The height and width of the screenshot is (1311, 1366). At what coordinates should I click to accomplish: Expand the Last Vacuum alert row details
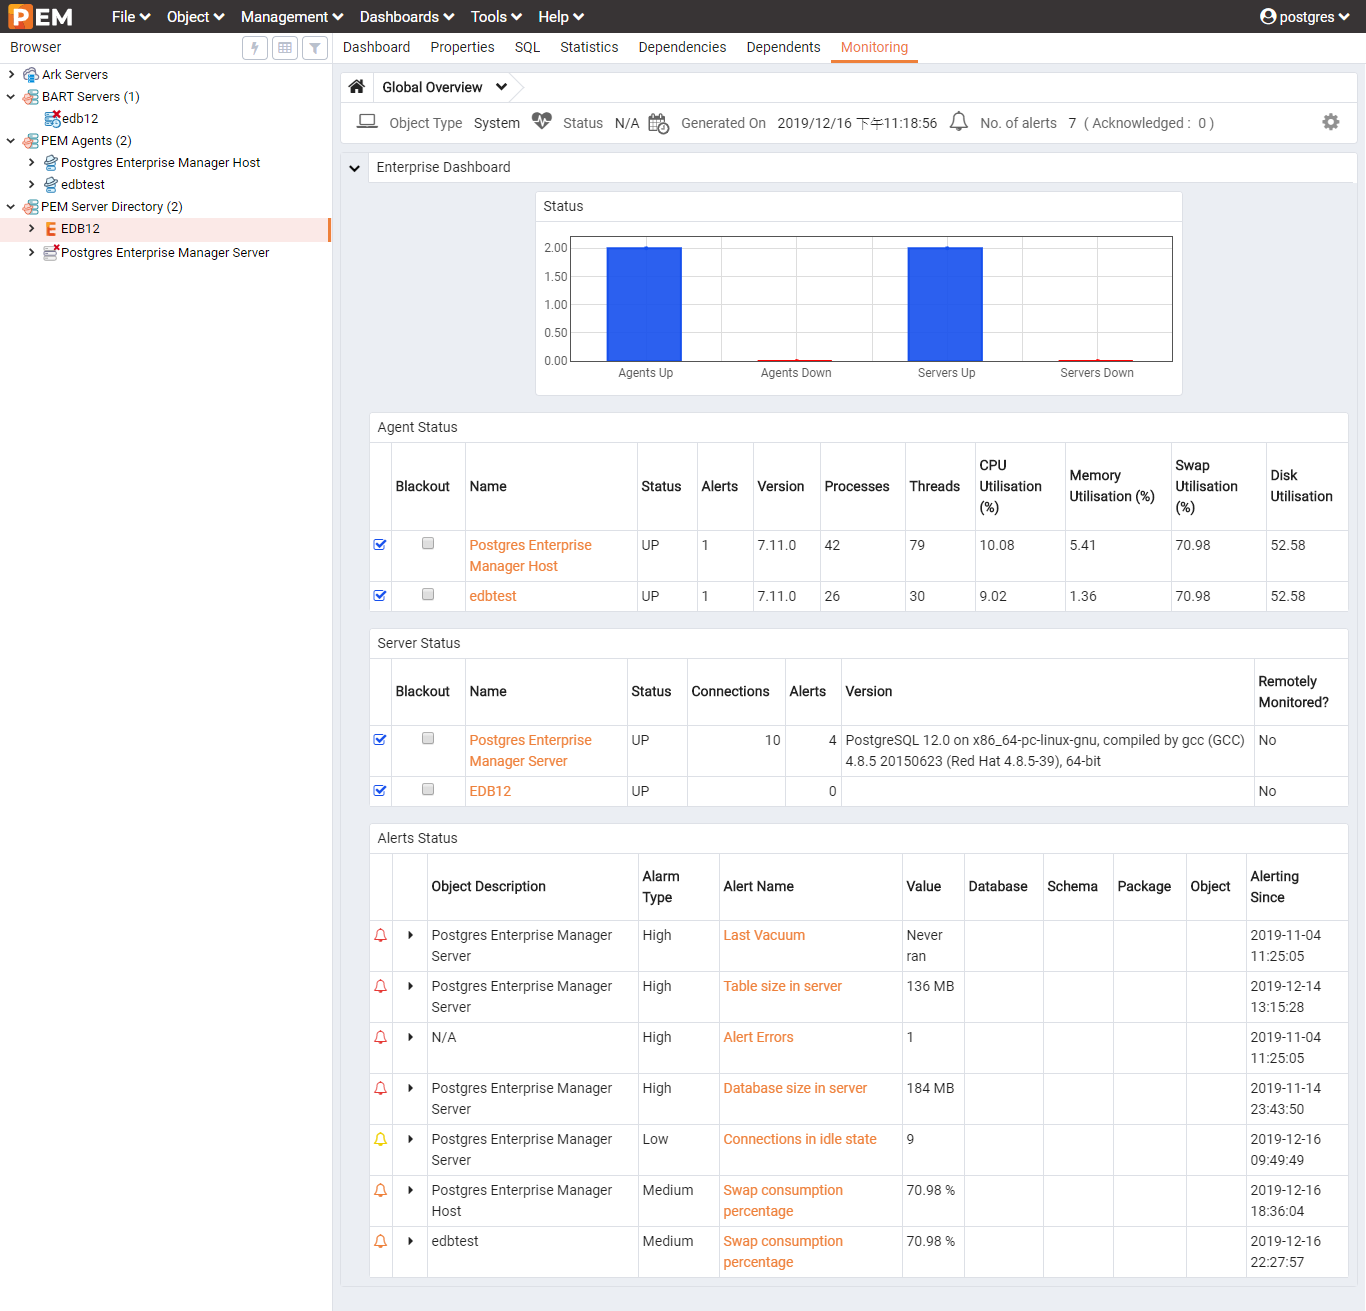coord(411,936)
